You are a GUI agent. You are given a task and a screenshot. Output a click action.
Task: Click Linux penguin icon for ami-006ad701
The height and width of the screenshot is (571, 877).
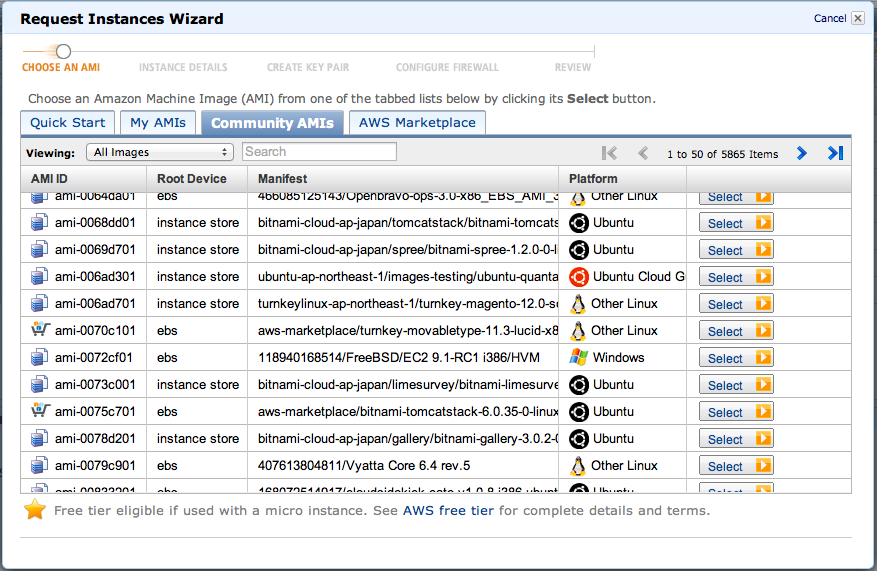(x=578, y=304)
